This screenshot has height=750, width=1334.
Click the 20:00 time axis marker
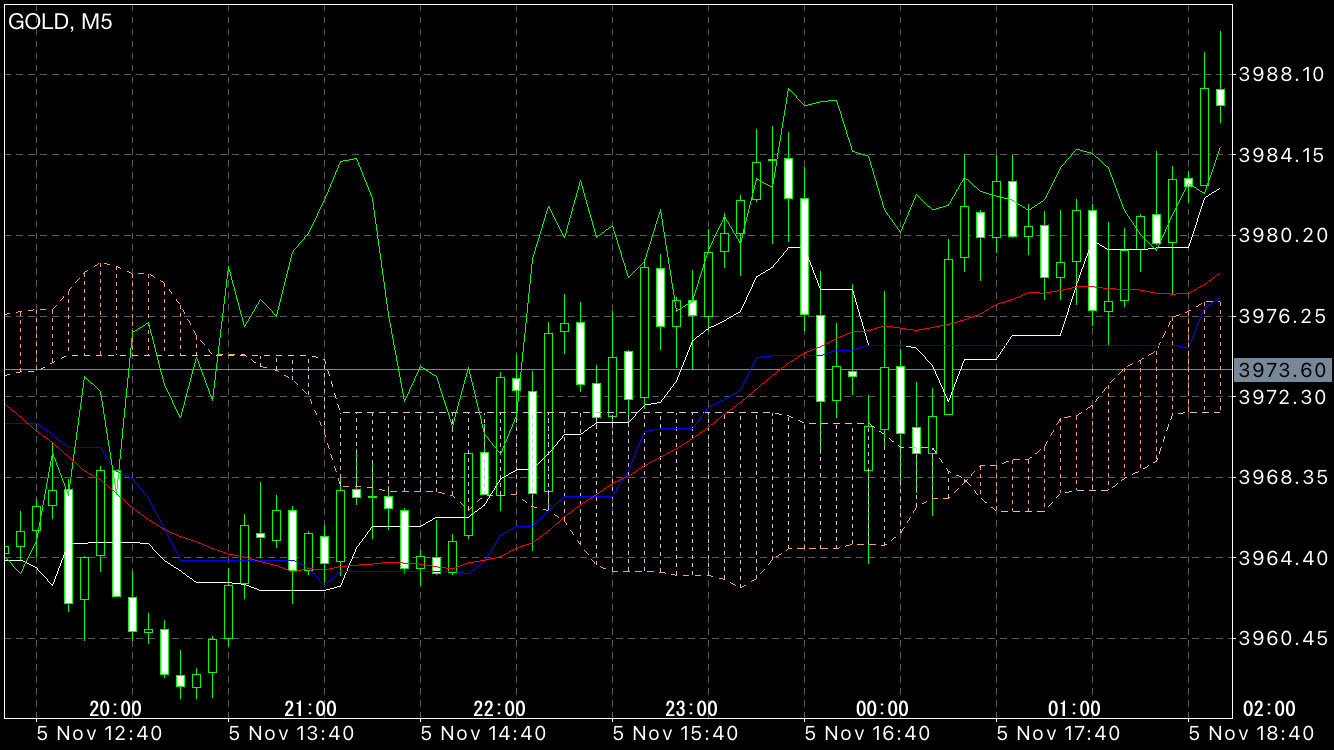(115, 709)
